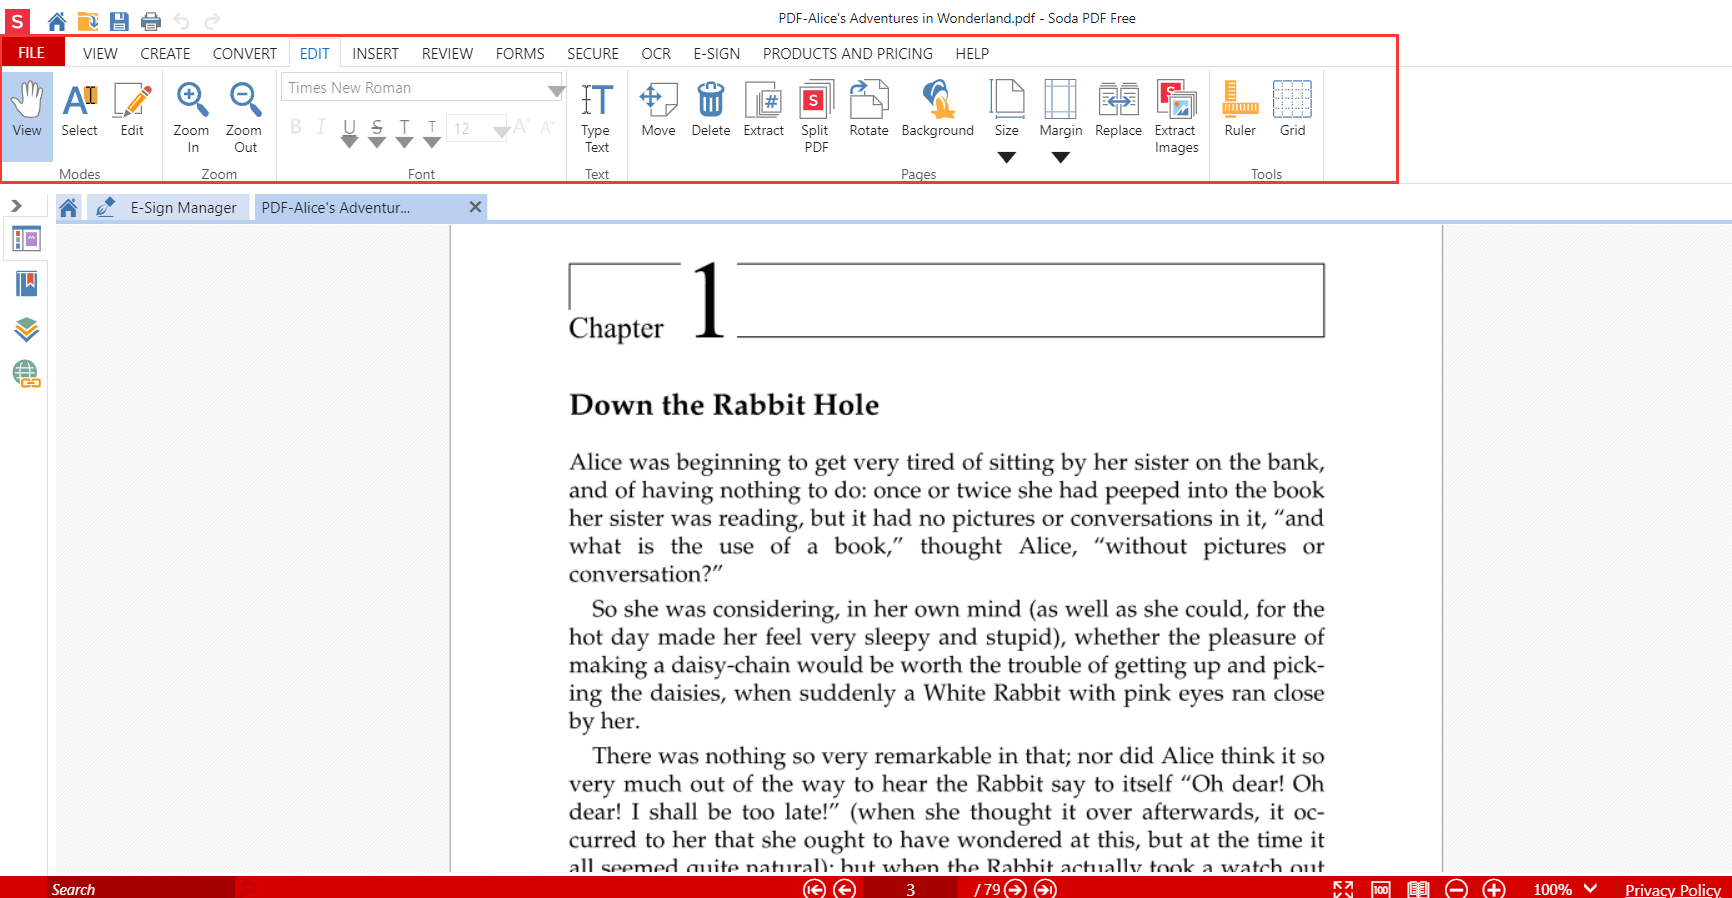Switch to the E-Sign Manager tab
The height and width of the screenshot is (898, 1732).
click(183, 208)
